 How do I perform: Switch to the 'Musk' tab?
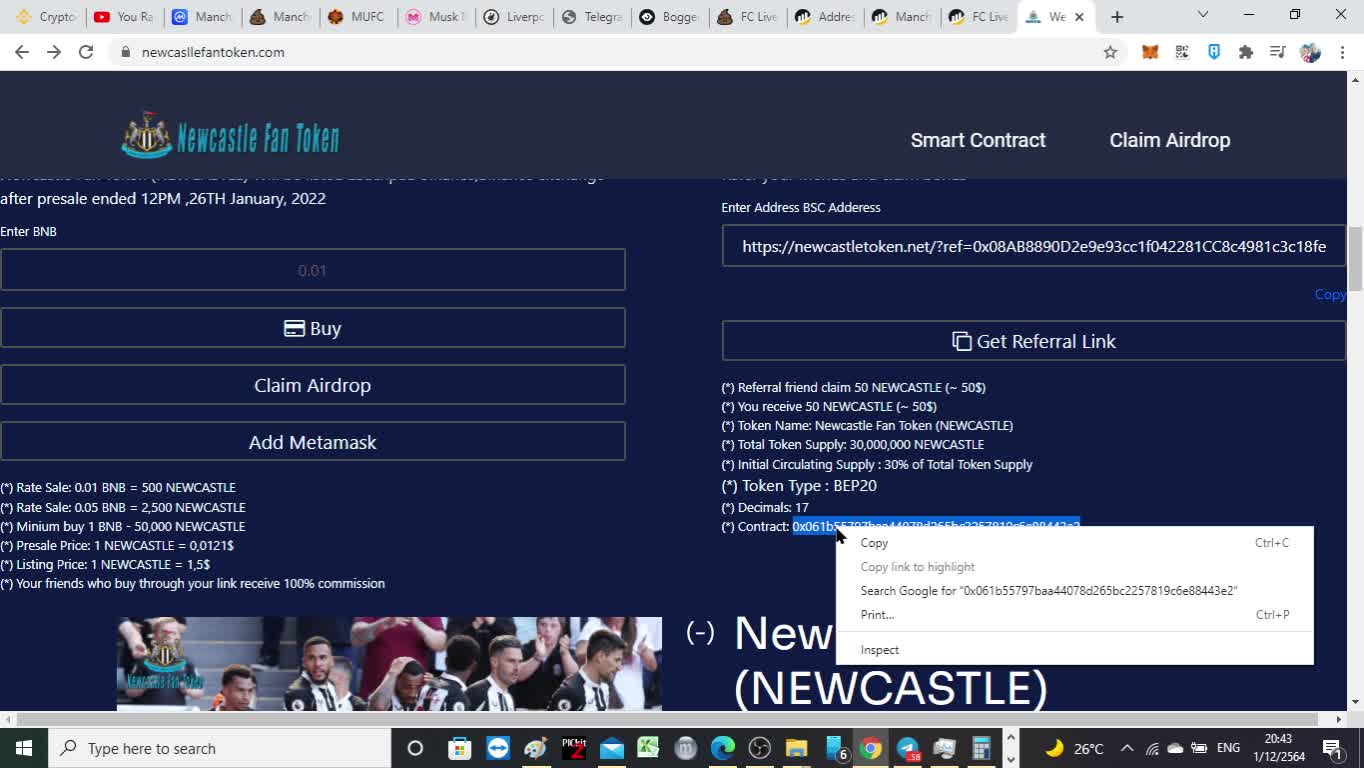point(435,17)
